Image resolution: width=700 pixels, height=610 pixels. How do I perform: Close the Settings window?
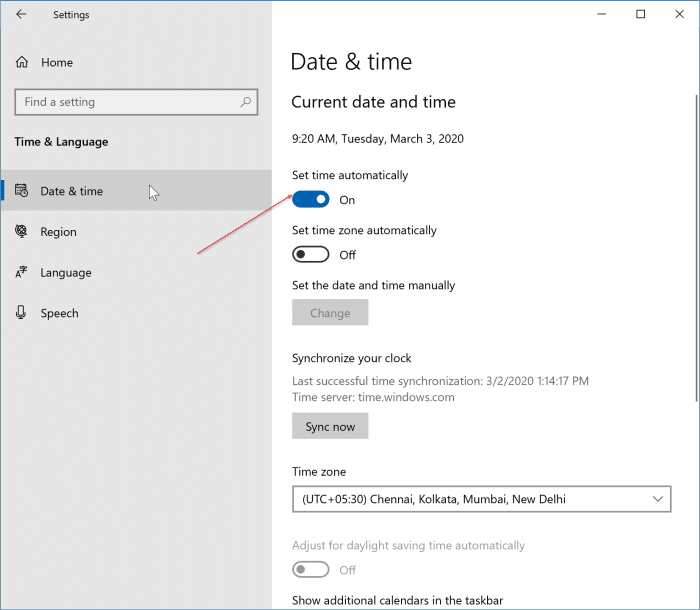tap(679, 14)
